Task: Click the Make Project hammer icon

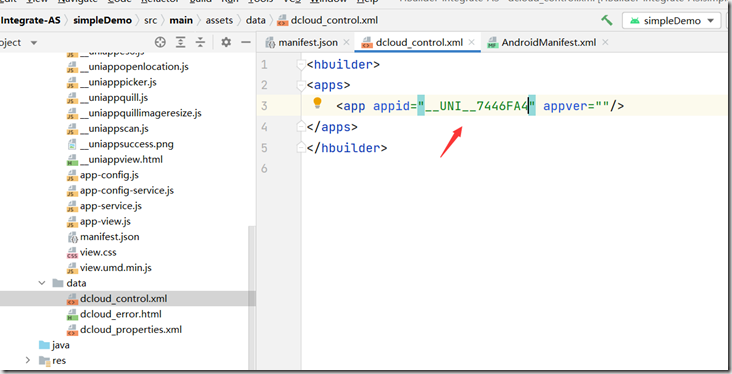Action: pos(606,20)
